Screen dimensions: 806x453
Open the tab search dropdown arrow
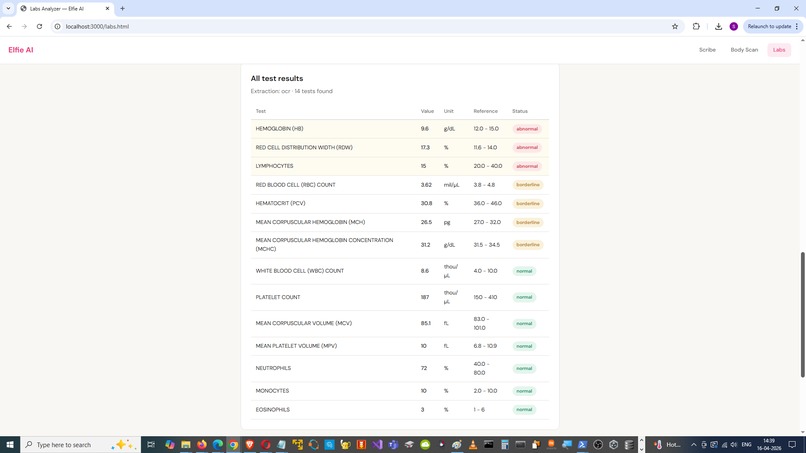click(8, 8)
